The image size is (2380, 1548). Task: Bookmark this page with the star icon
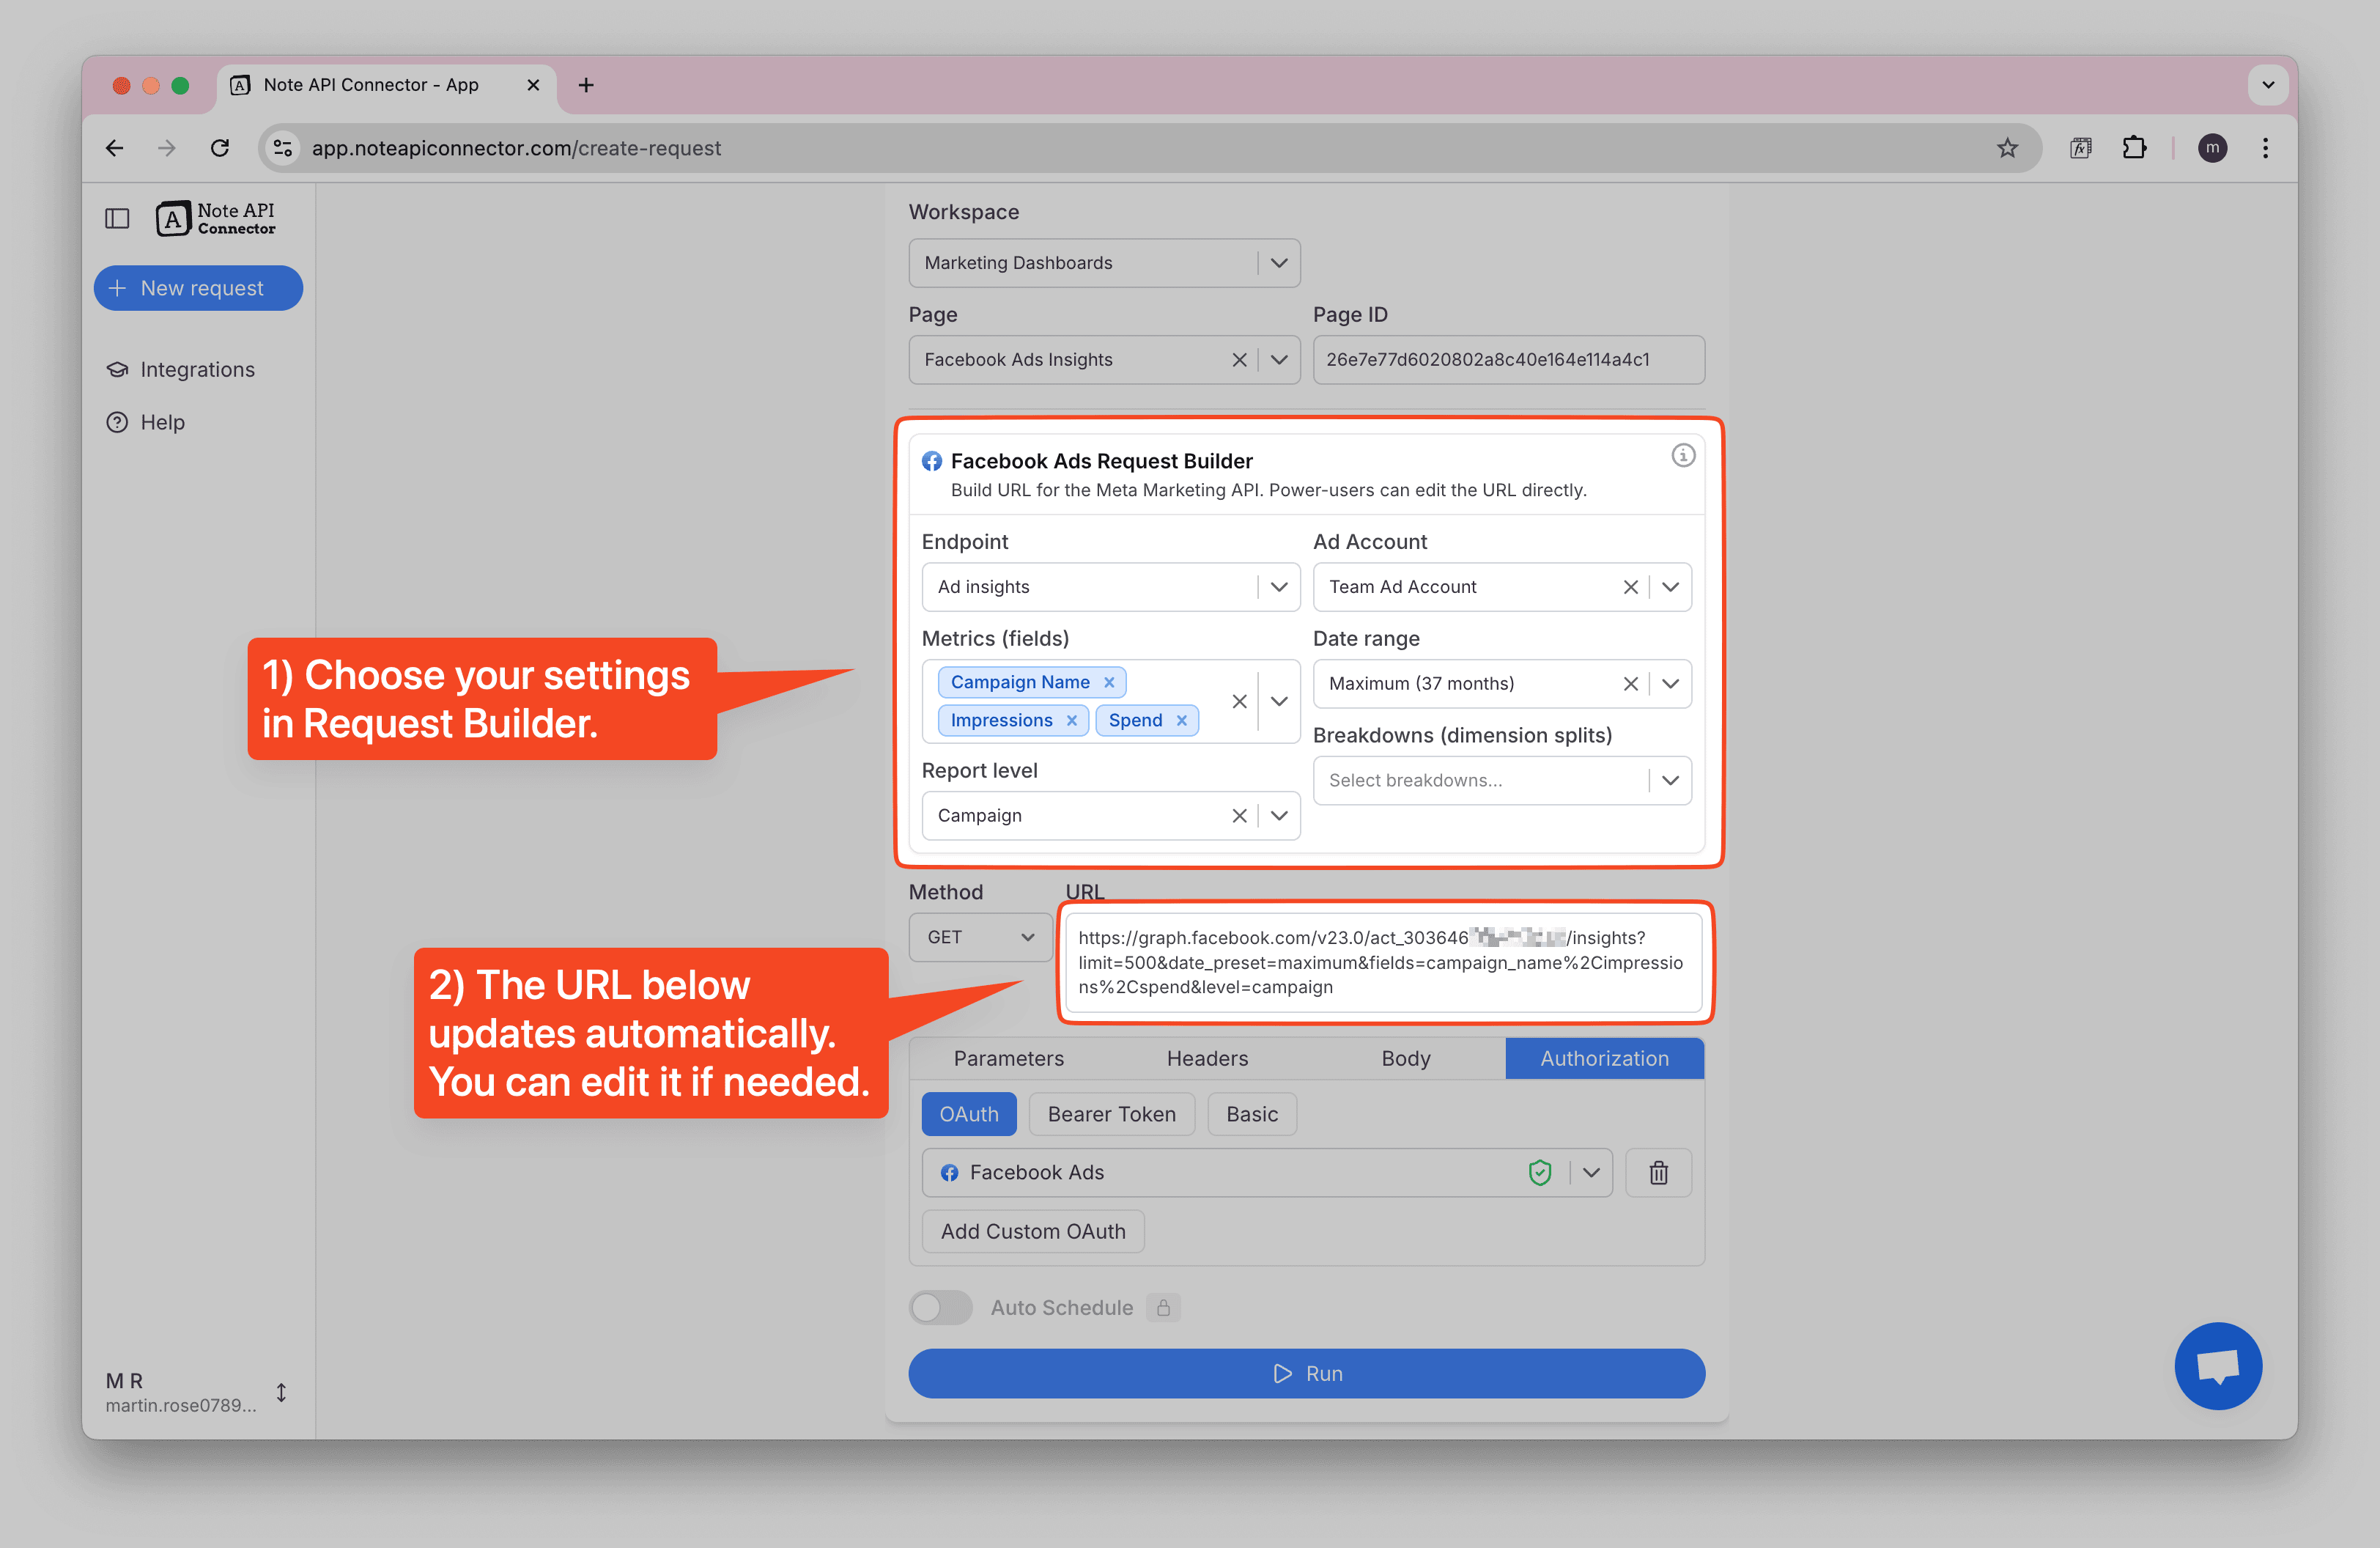pos(2007,148)
